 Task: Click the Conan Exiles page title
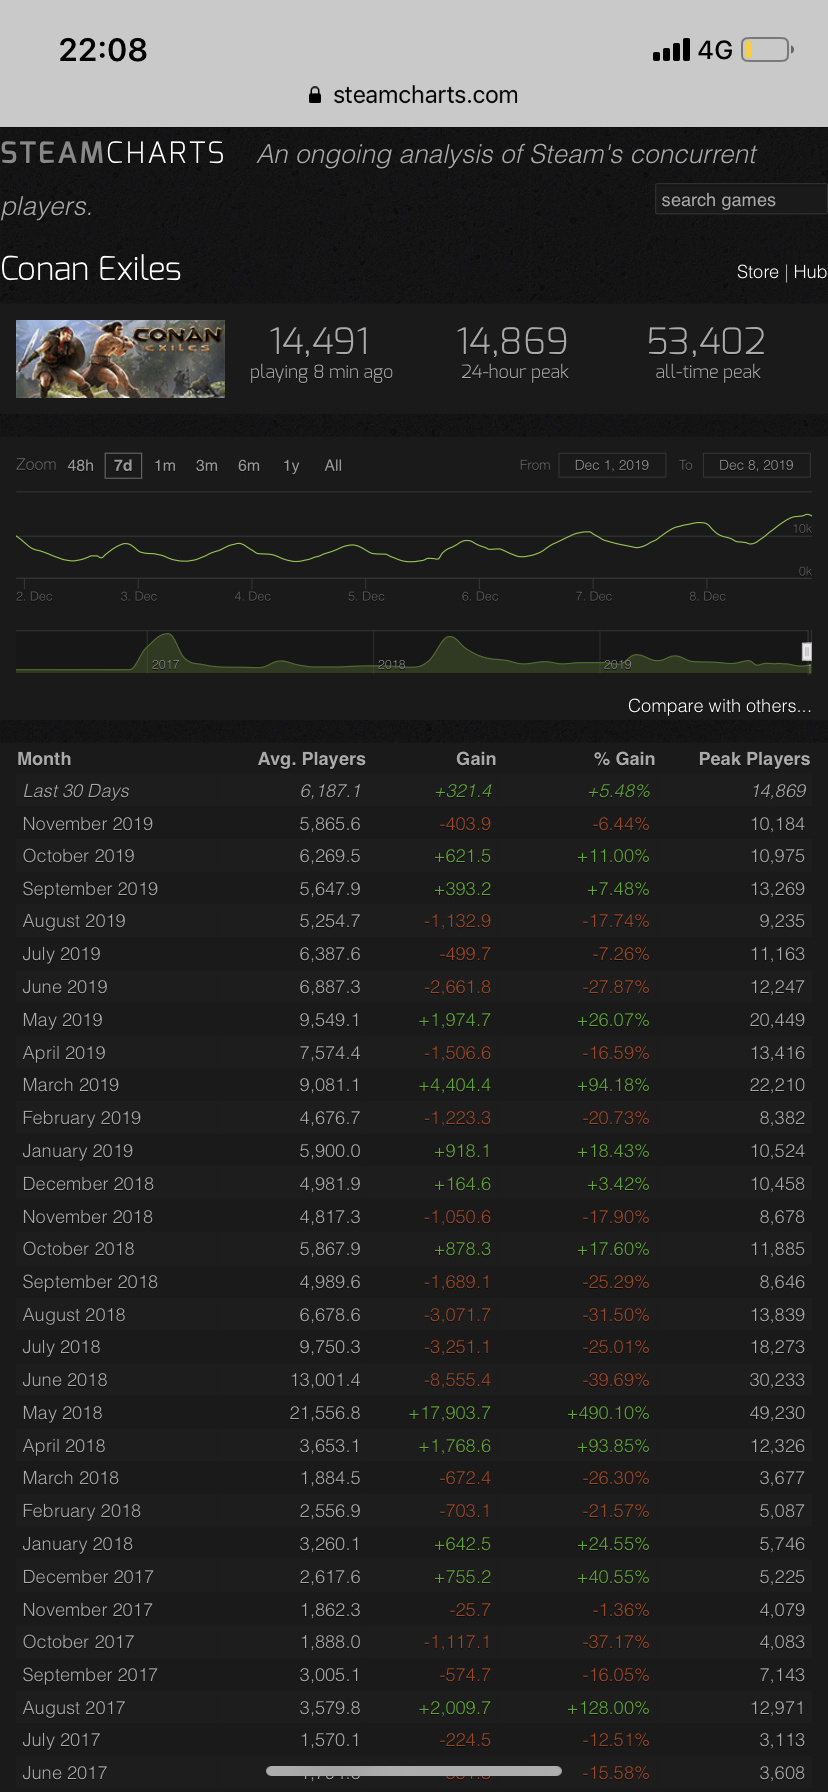(91, 269)
